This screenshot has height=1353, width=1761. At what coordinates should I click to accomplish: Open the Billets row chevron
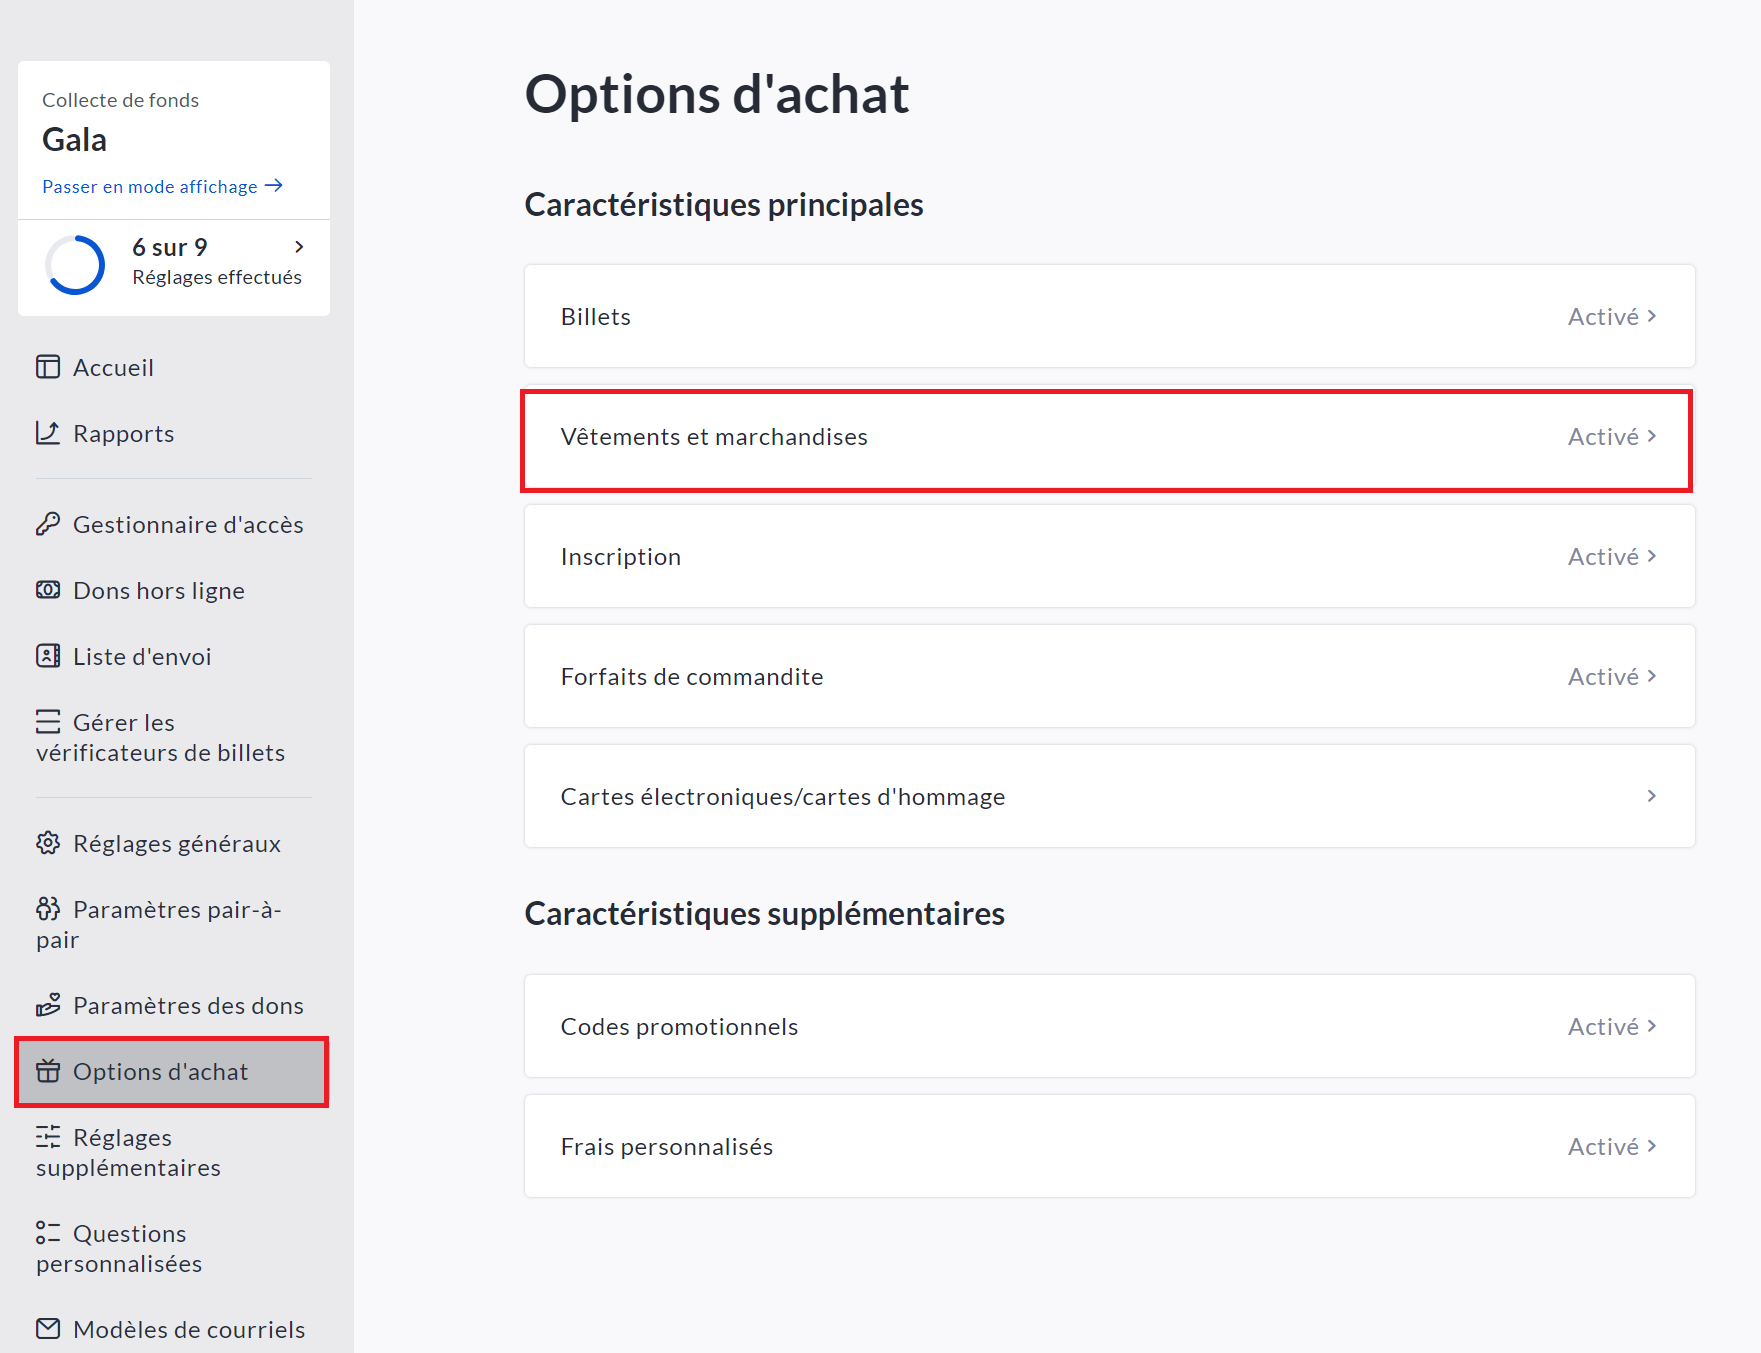[x=1652, y=316]
